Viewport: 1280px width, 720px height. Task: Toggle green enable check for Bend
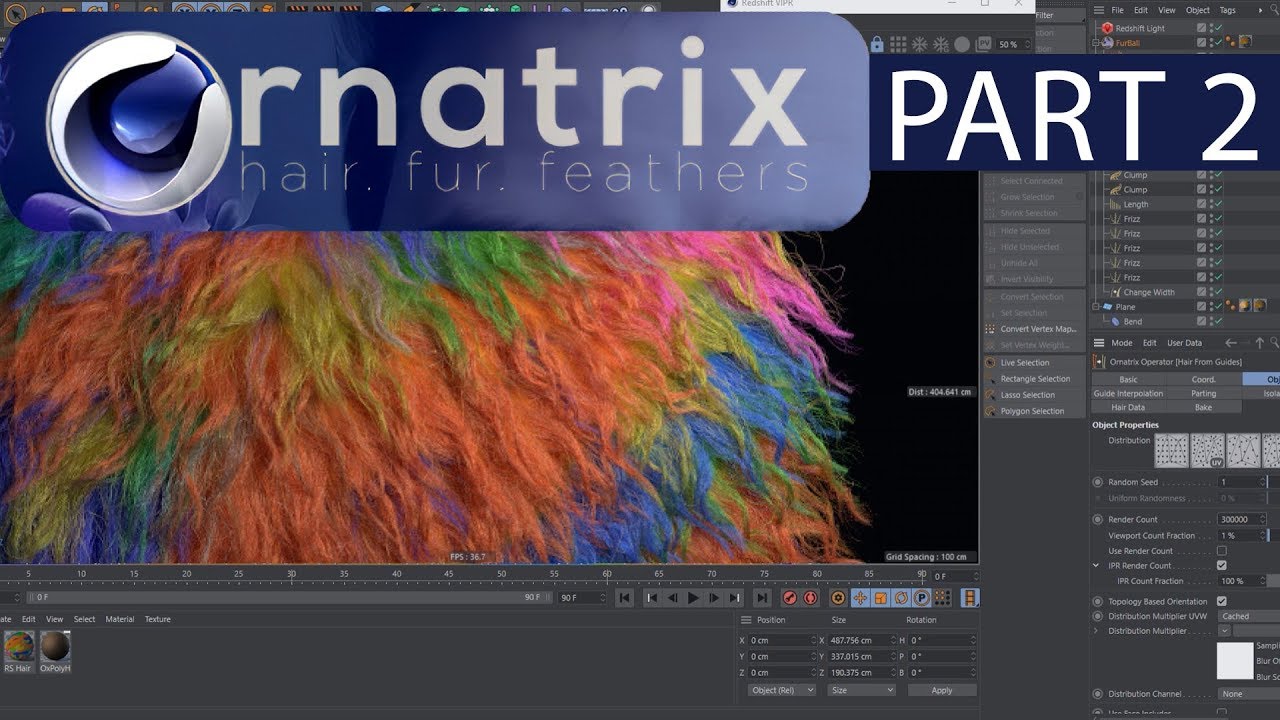[x=1218, y=322]
